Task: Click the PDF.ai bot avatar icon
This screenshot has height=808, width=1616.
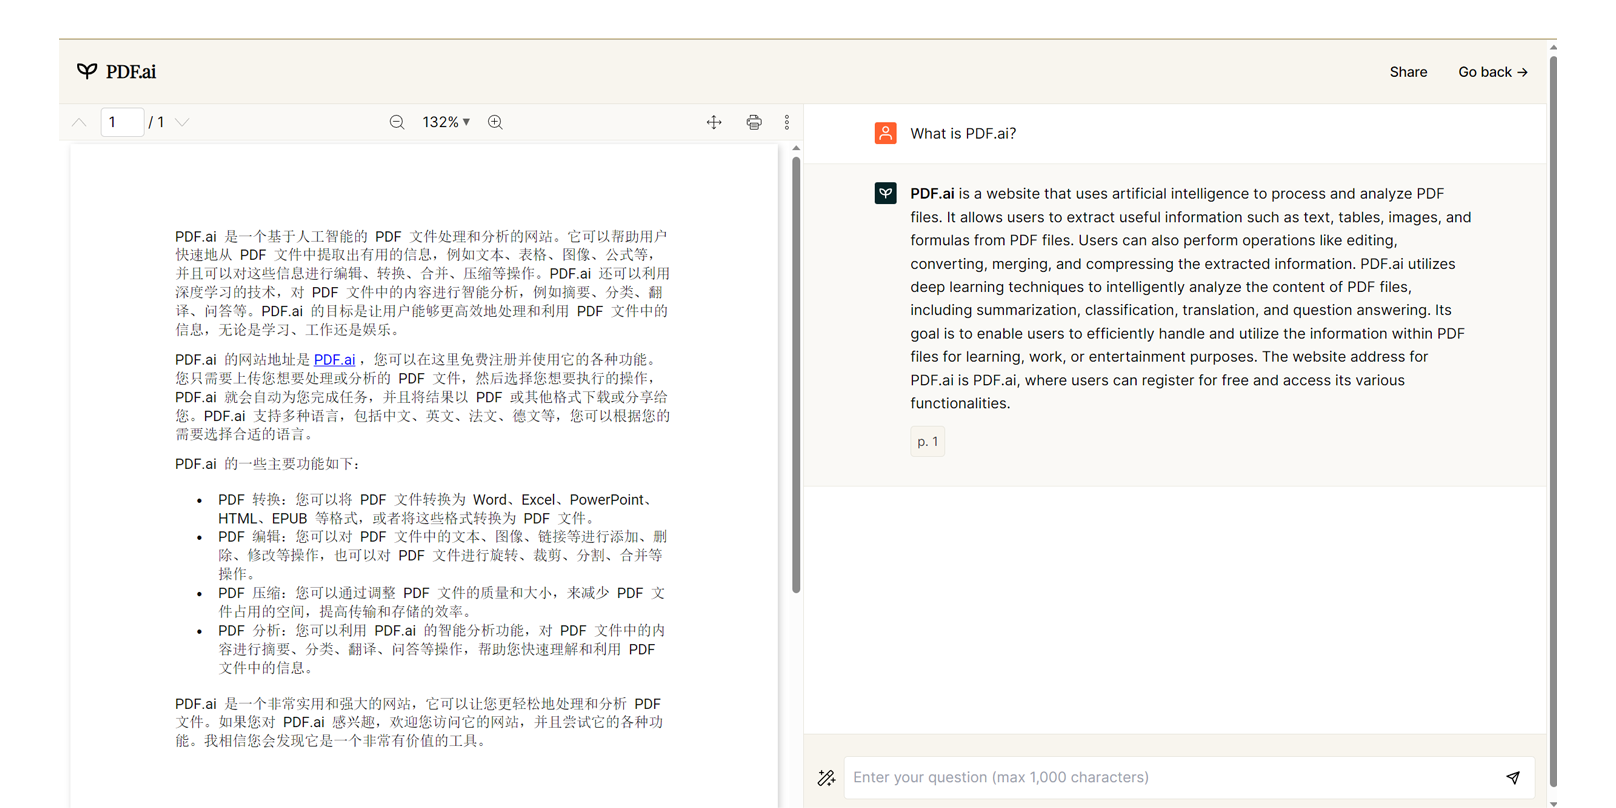Action: [885, 193]
